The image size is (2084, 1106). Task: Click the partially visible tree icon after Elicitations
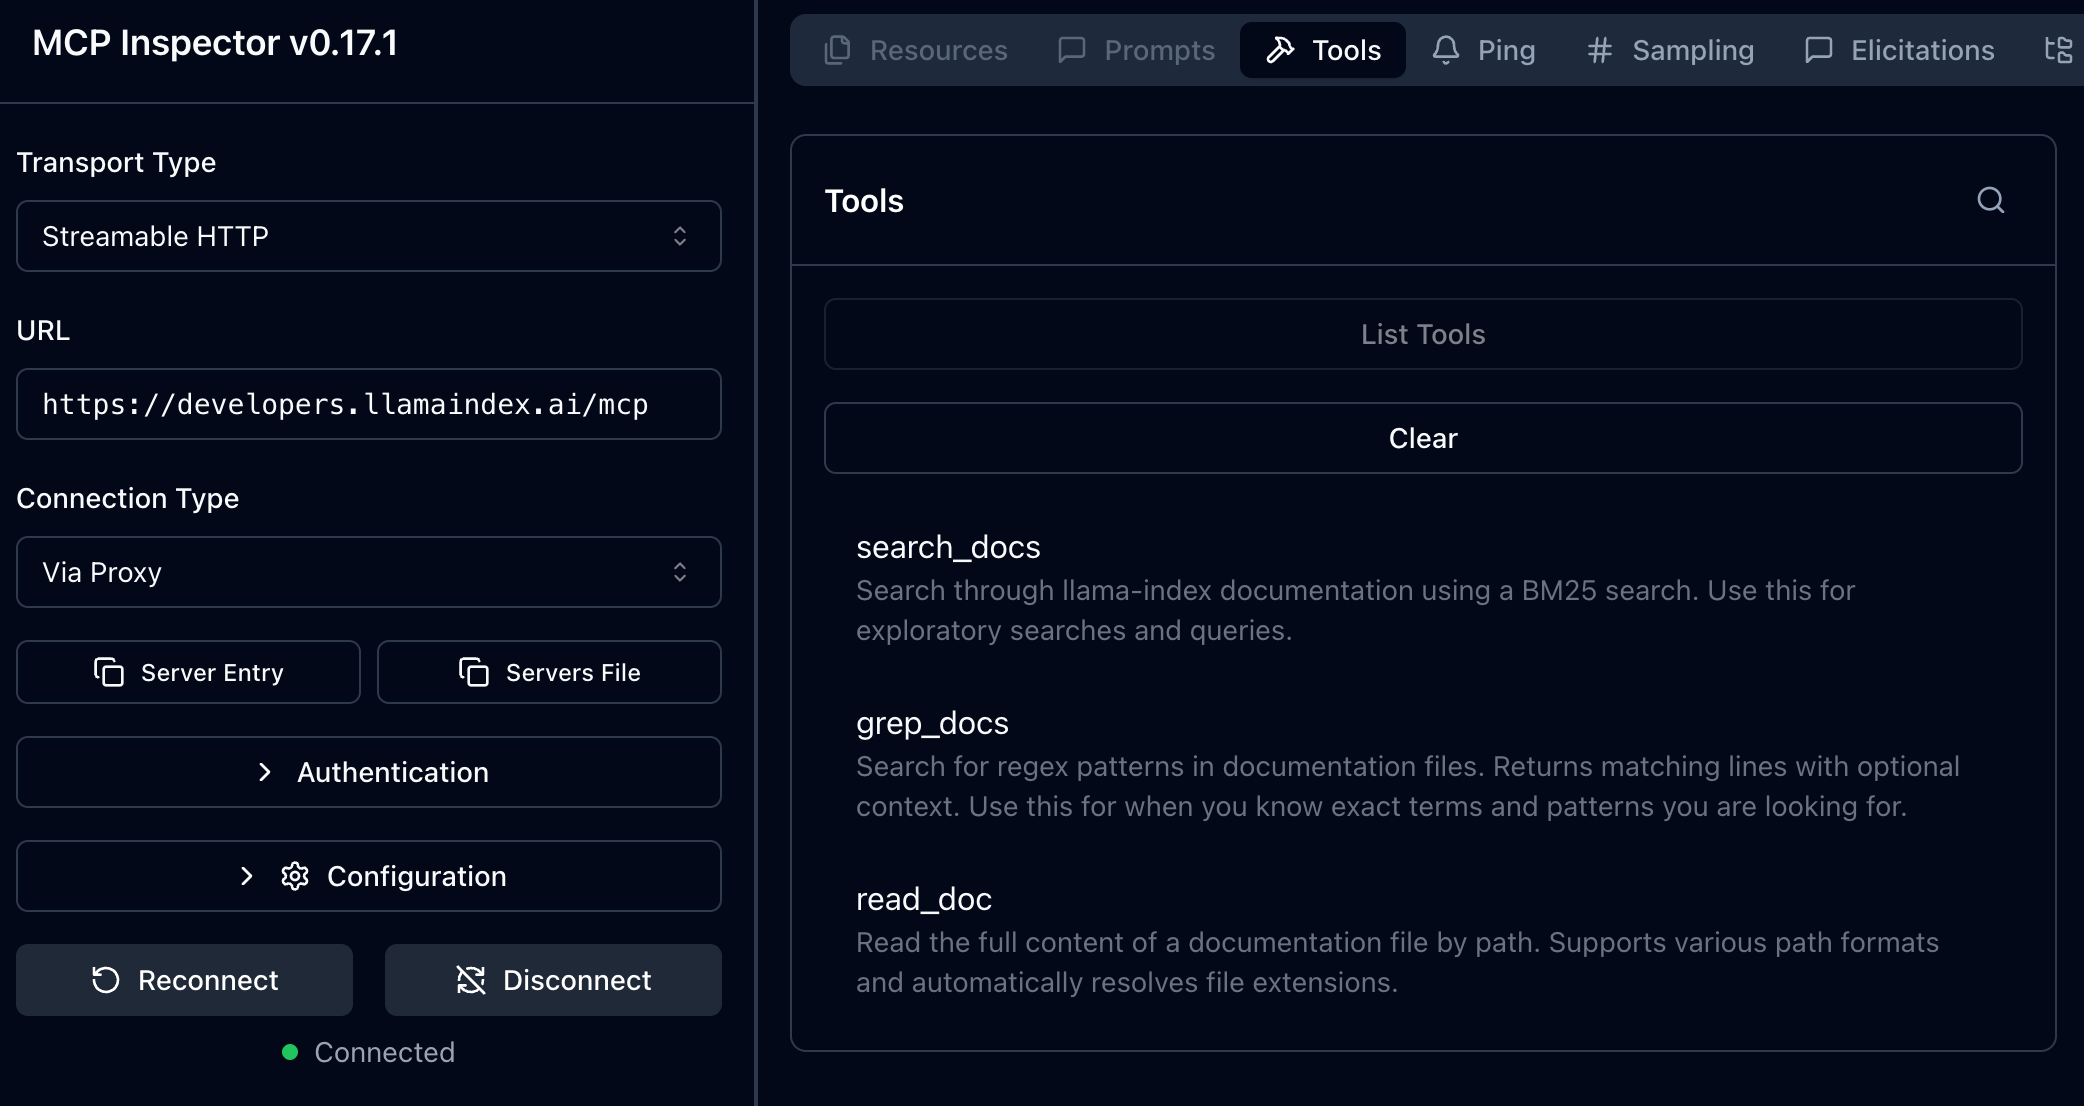tap(2058, 50)
